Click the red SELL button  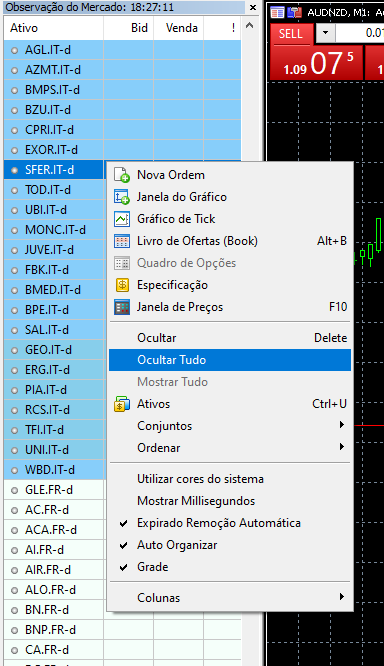[x=292, y=34]
